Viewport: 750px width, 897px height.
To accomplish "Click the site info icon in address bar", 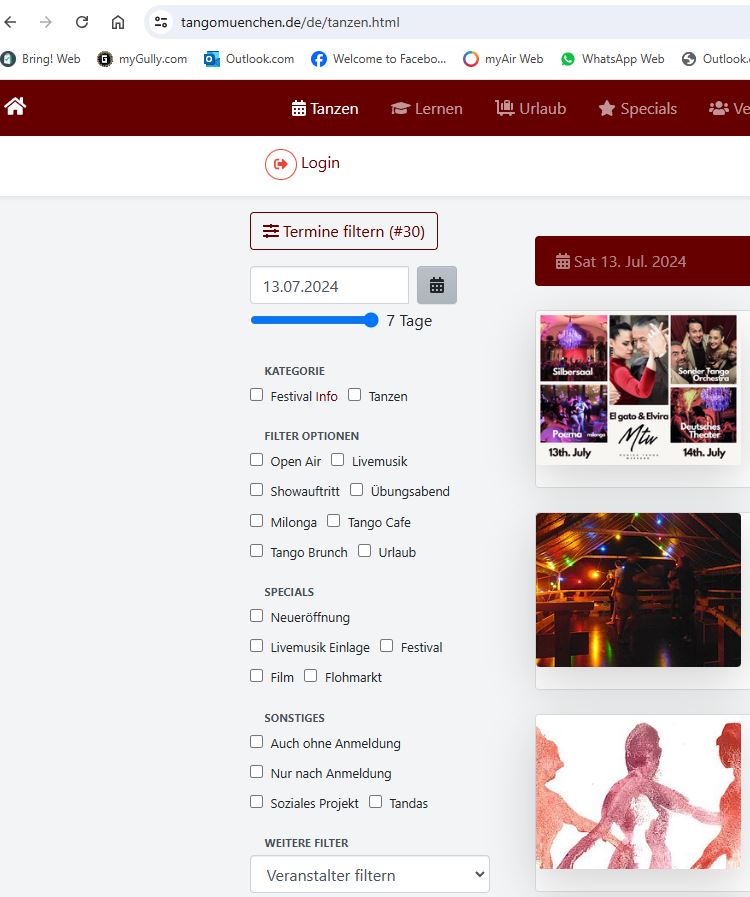I will tap(161, 22).
